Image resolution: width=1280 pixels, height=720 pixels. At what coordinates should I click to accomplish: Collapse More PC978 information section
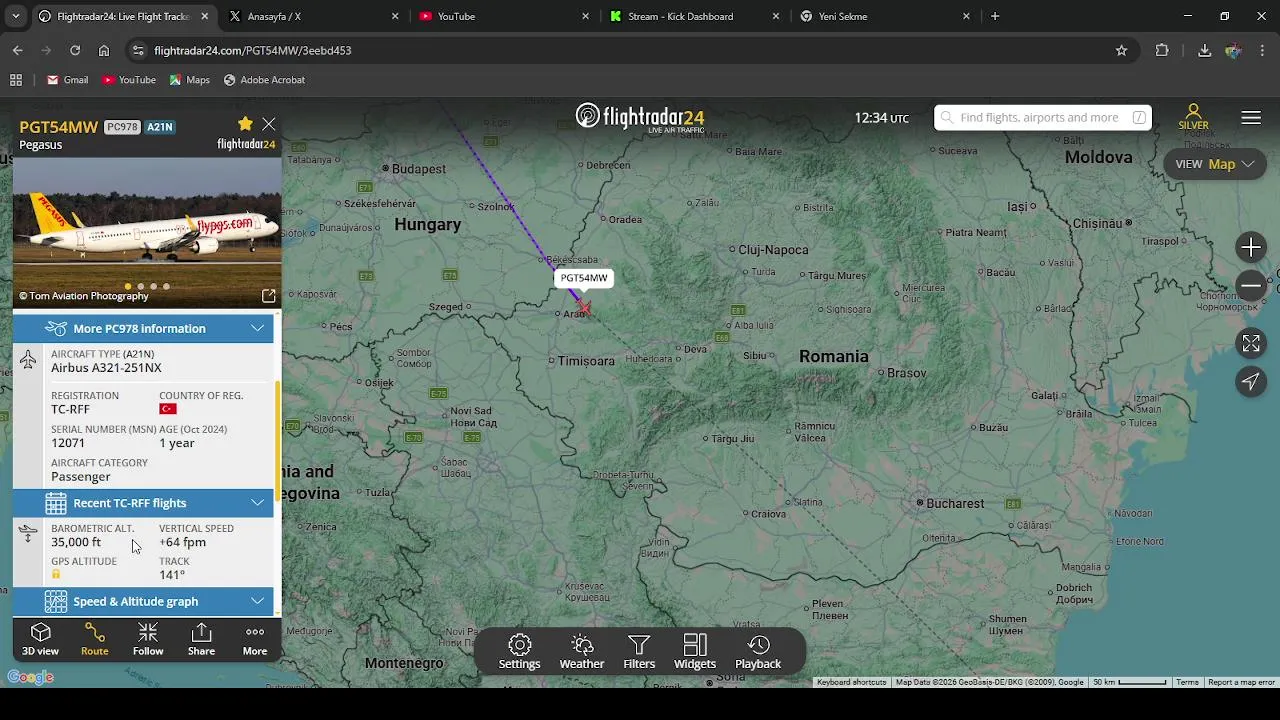143,328
